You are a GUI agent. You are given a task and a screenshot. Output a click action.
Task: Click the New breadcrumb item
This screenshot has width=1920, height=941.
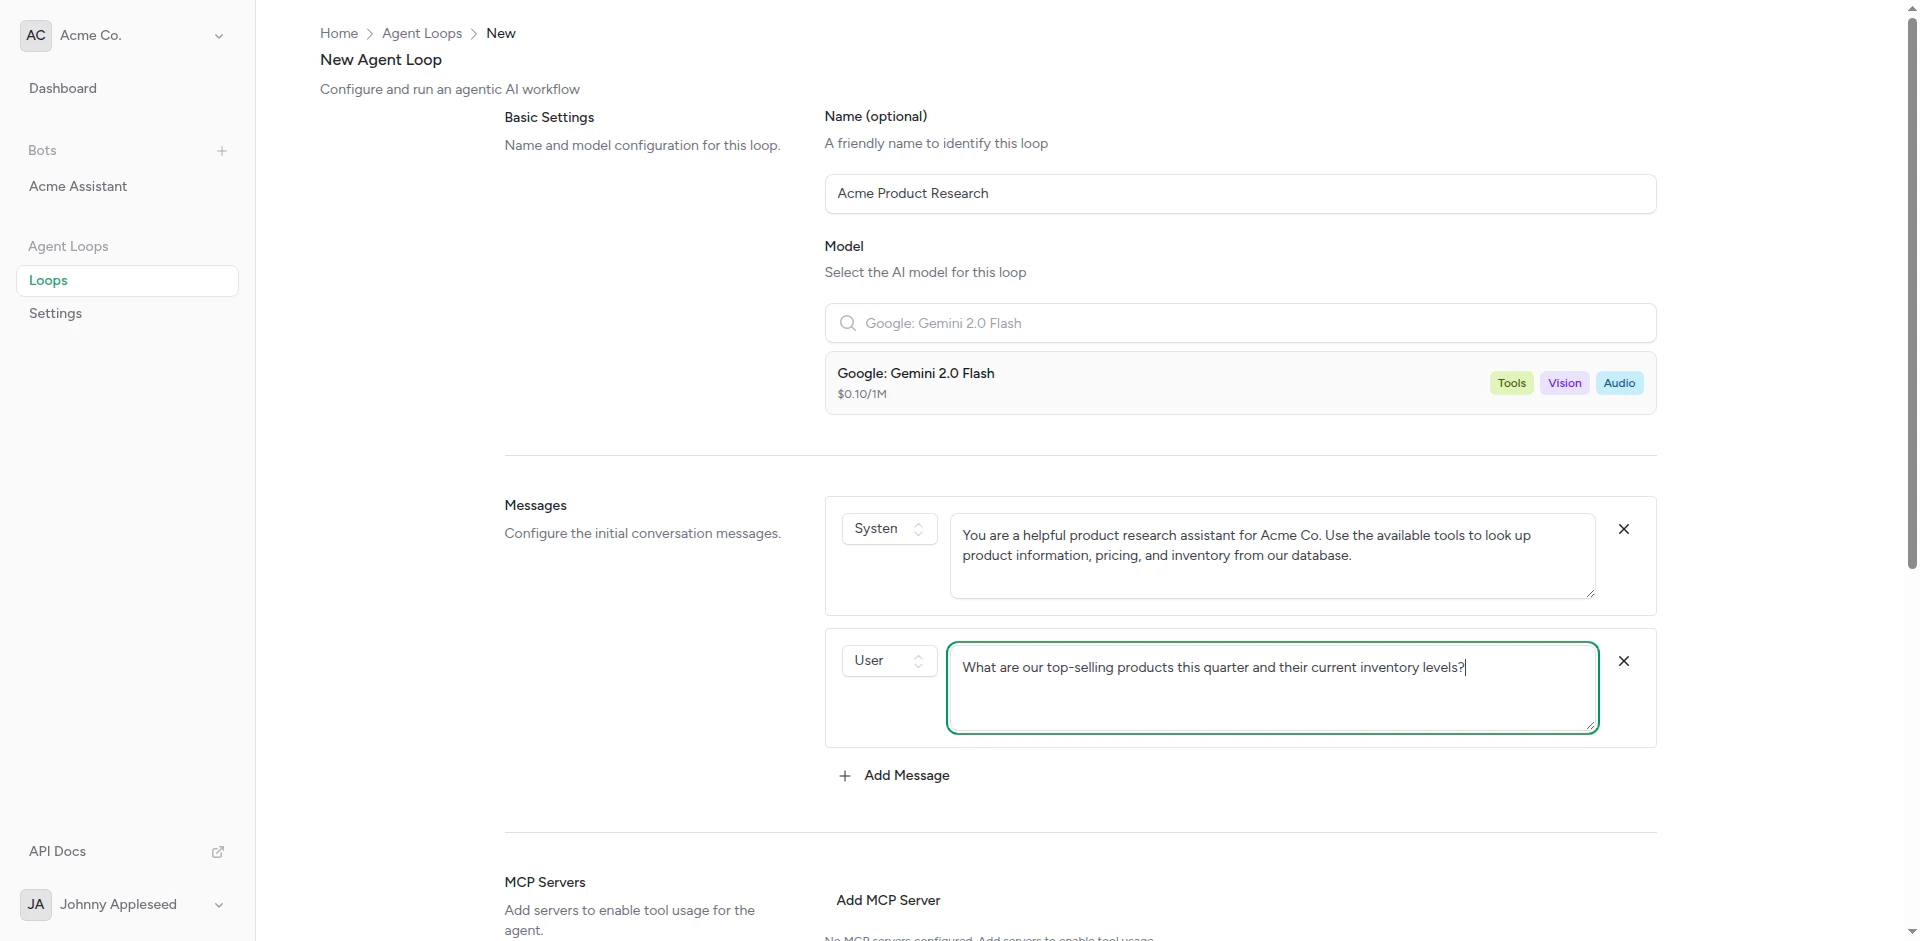coord(501,33)
